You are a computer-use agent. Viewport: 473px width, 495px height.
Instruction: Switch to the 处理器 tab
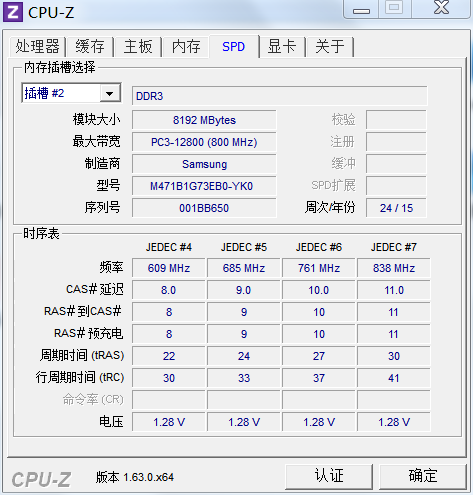pyautogui.click(x=37, y=46)
